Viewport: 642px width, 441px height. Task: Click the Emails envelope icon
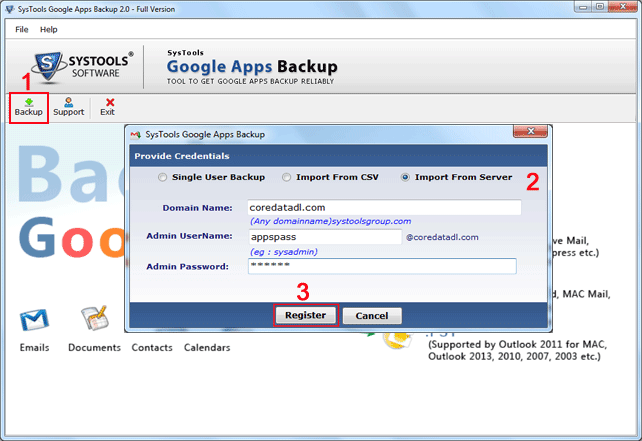[x=34, y=320]
